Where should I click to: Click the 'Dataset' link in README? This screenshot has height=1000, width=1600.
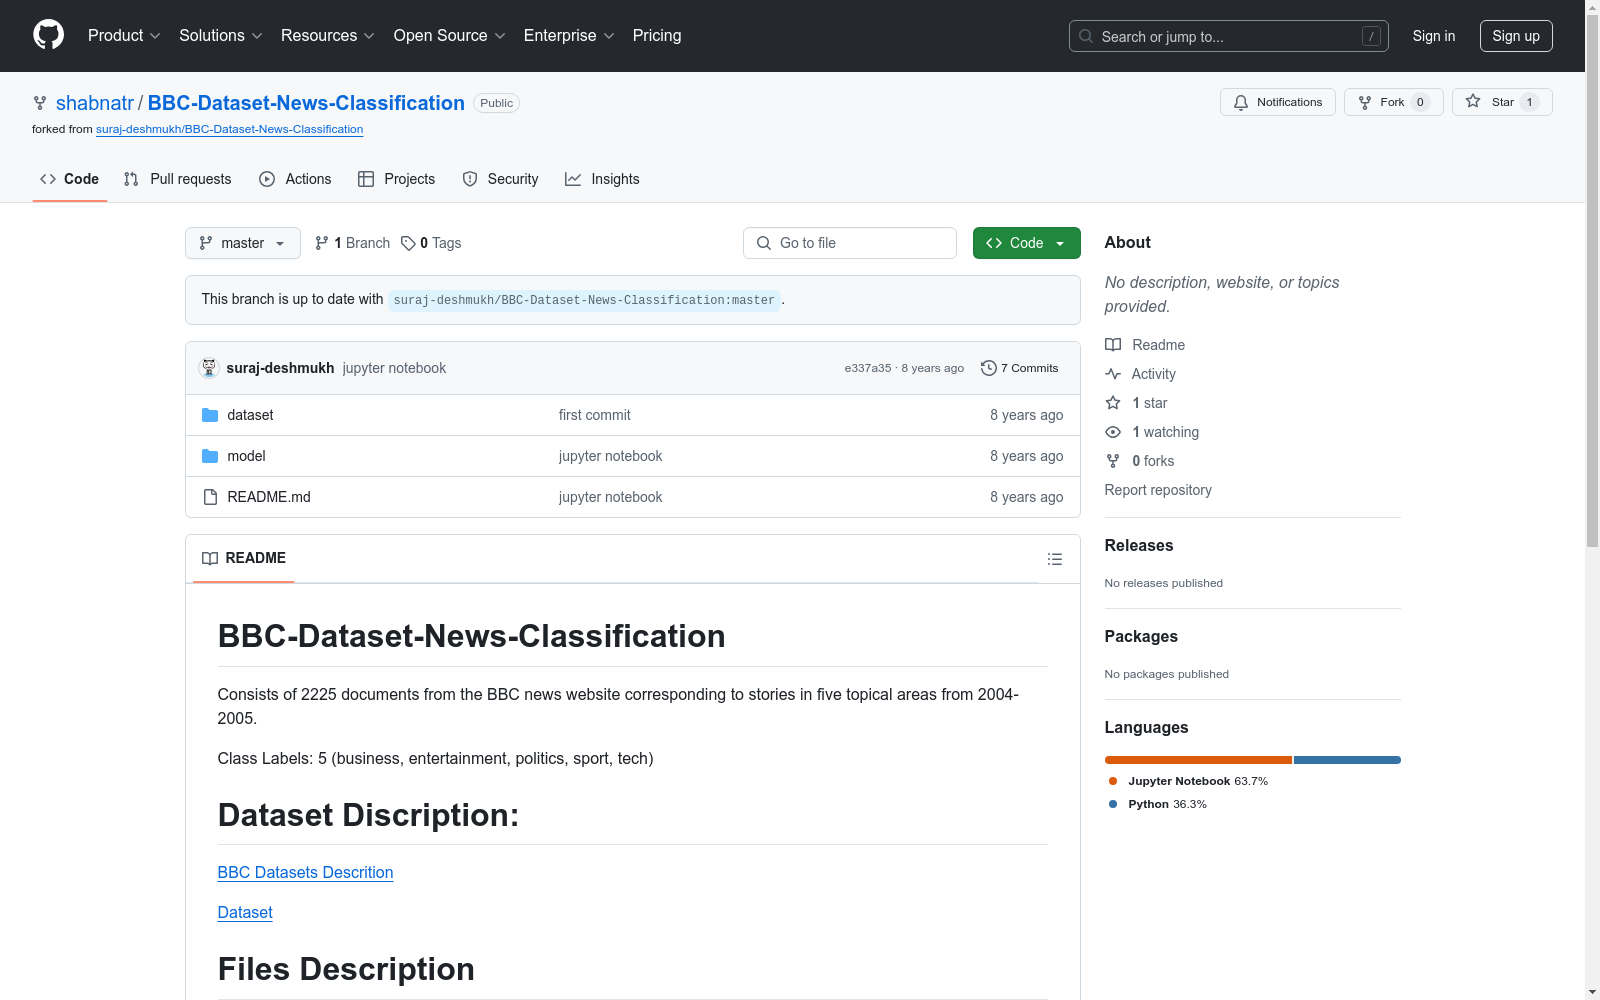245,912
